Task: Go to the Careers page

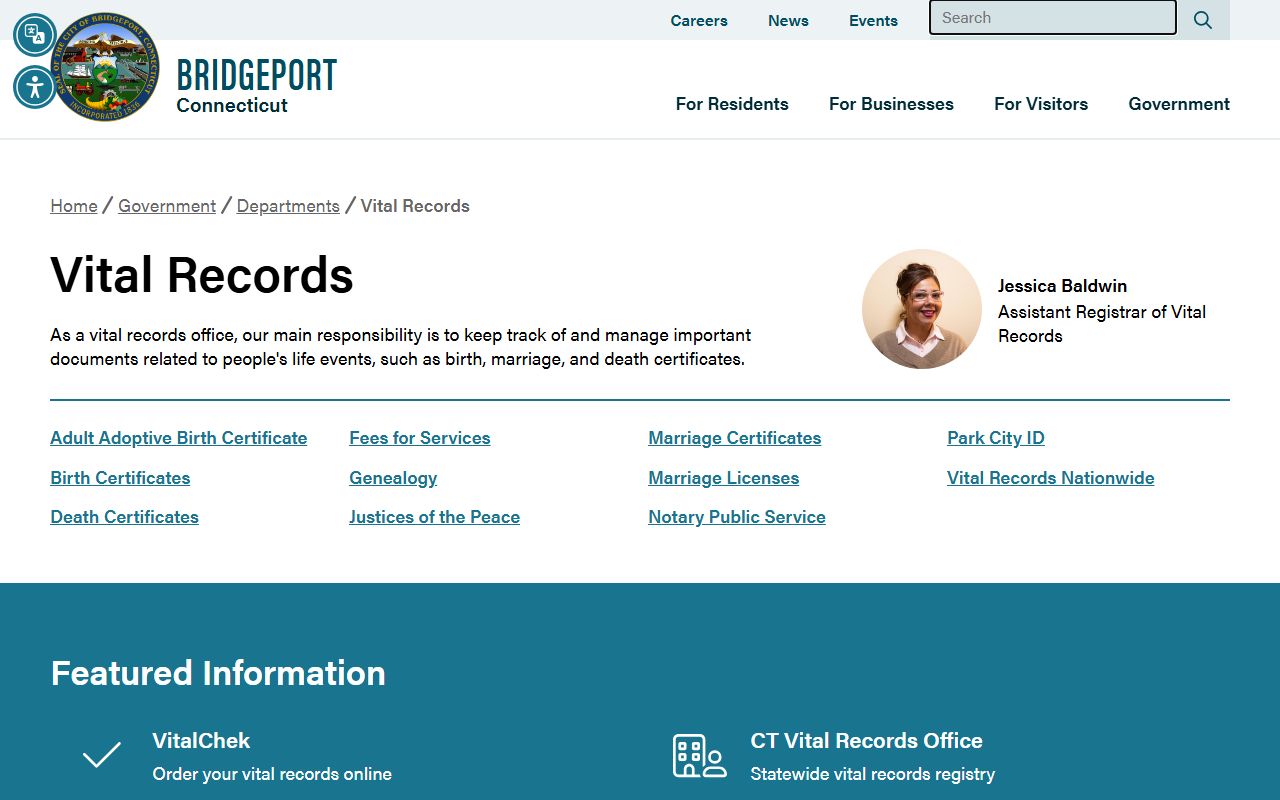Action: pyautogui.click(x=699, y=21)
